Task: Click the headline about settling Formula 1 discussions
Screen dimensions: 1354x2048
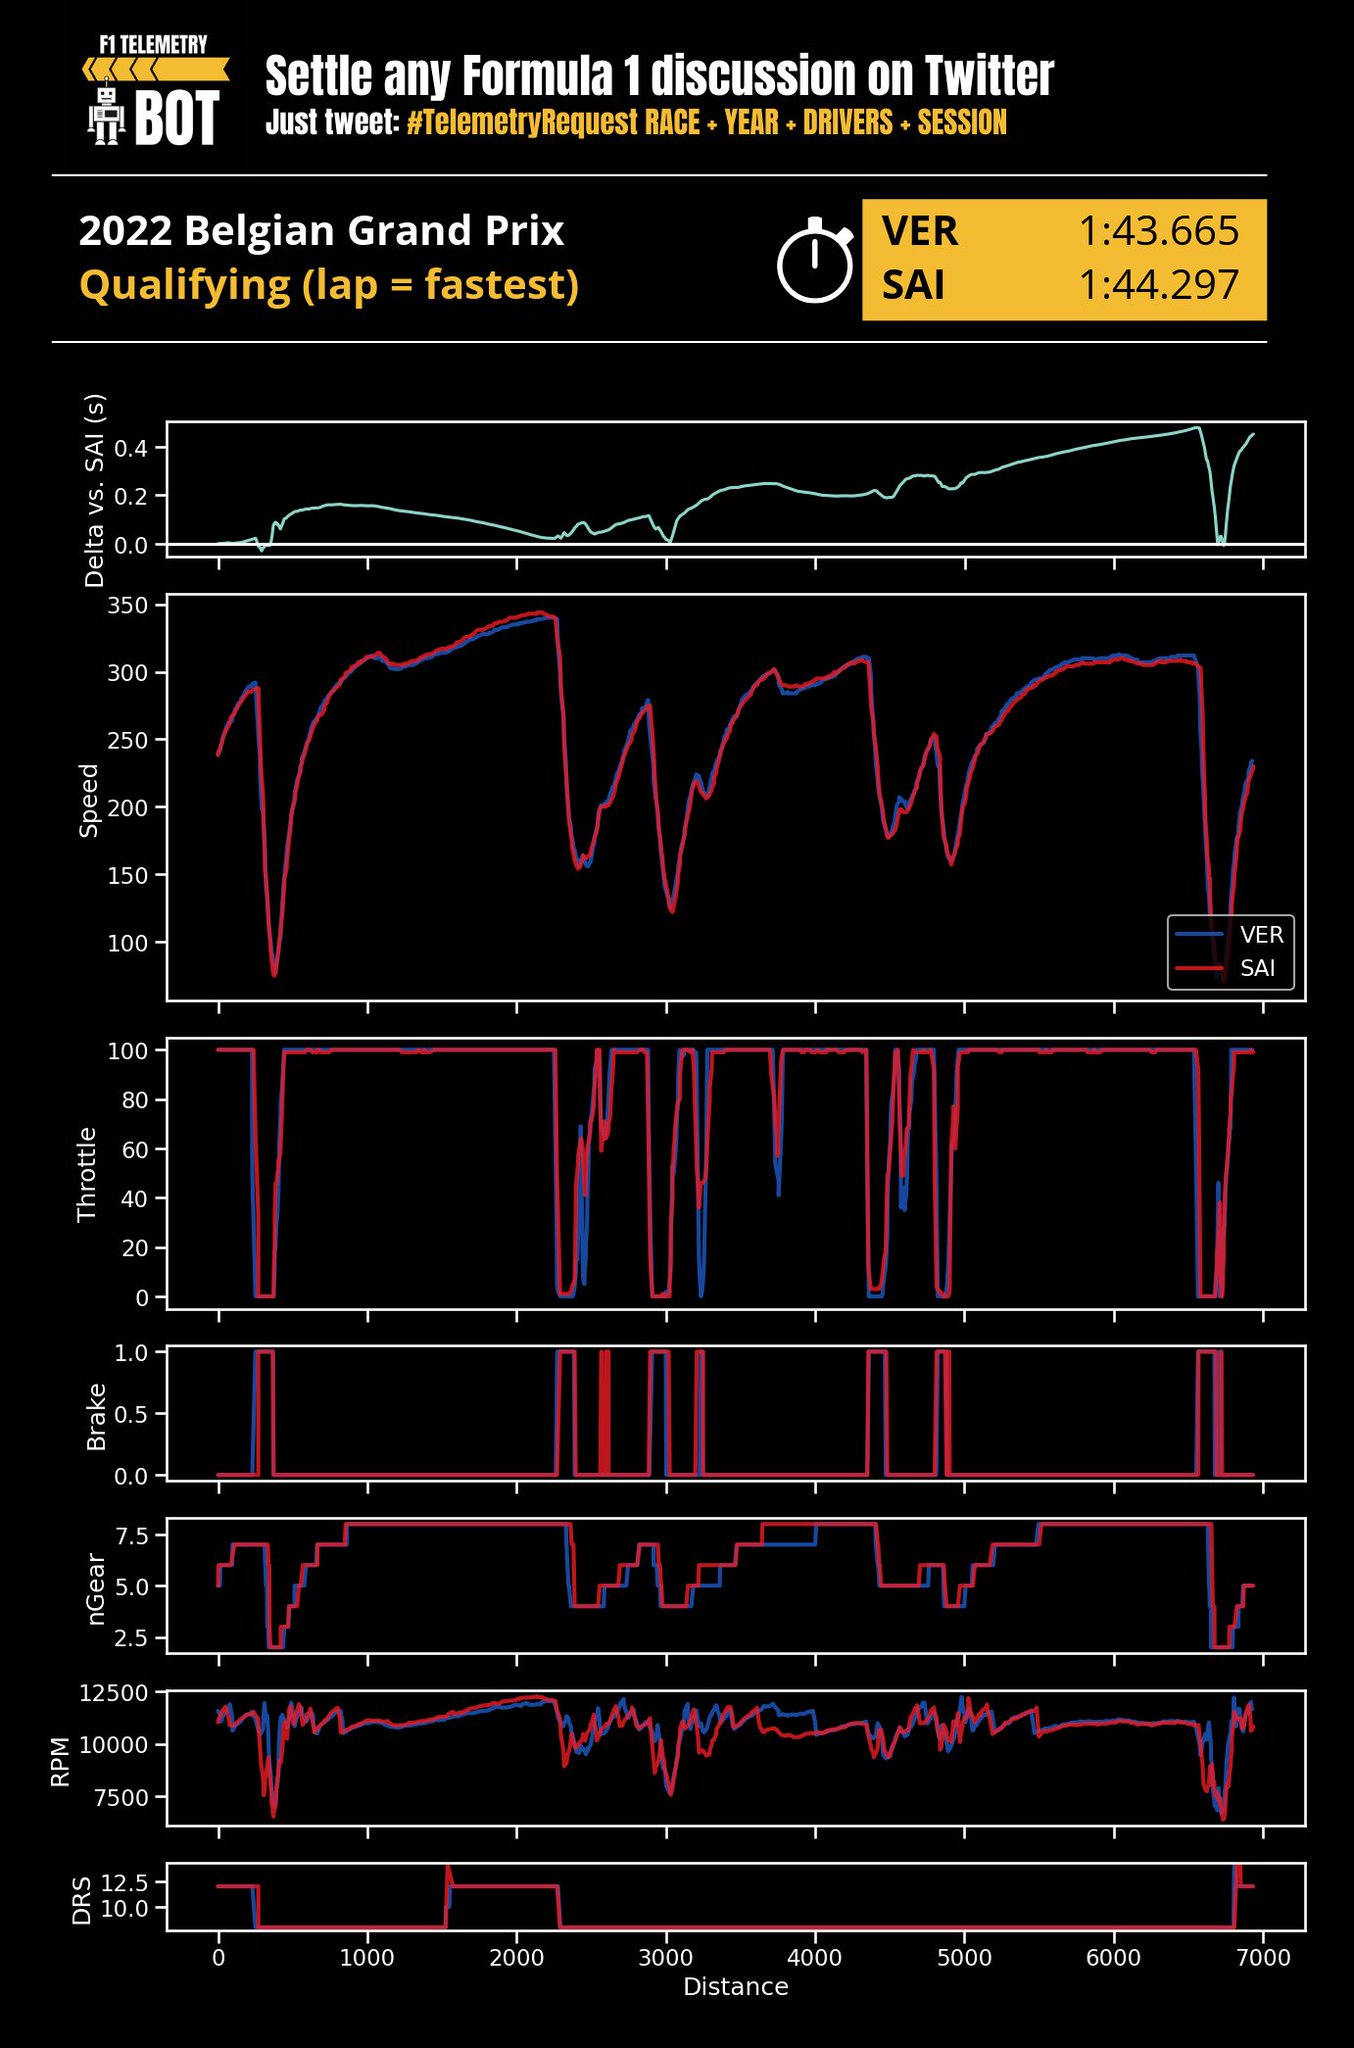Action: (659, 76)
